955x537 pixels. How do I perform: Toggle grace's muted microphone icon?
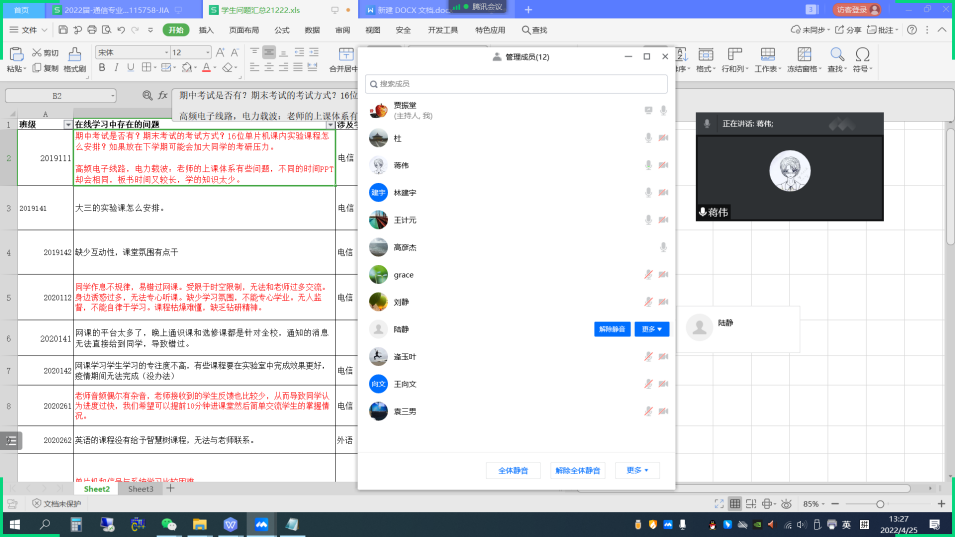(x=648, y=274)
